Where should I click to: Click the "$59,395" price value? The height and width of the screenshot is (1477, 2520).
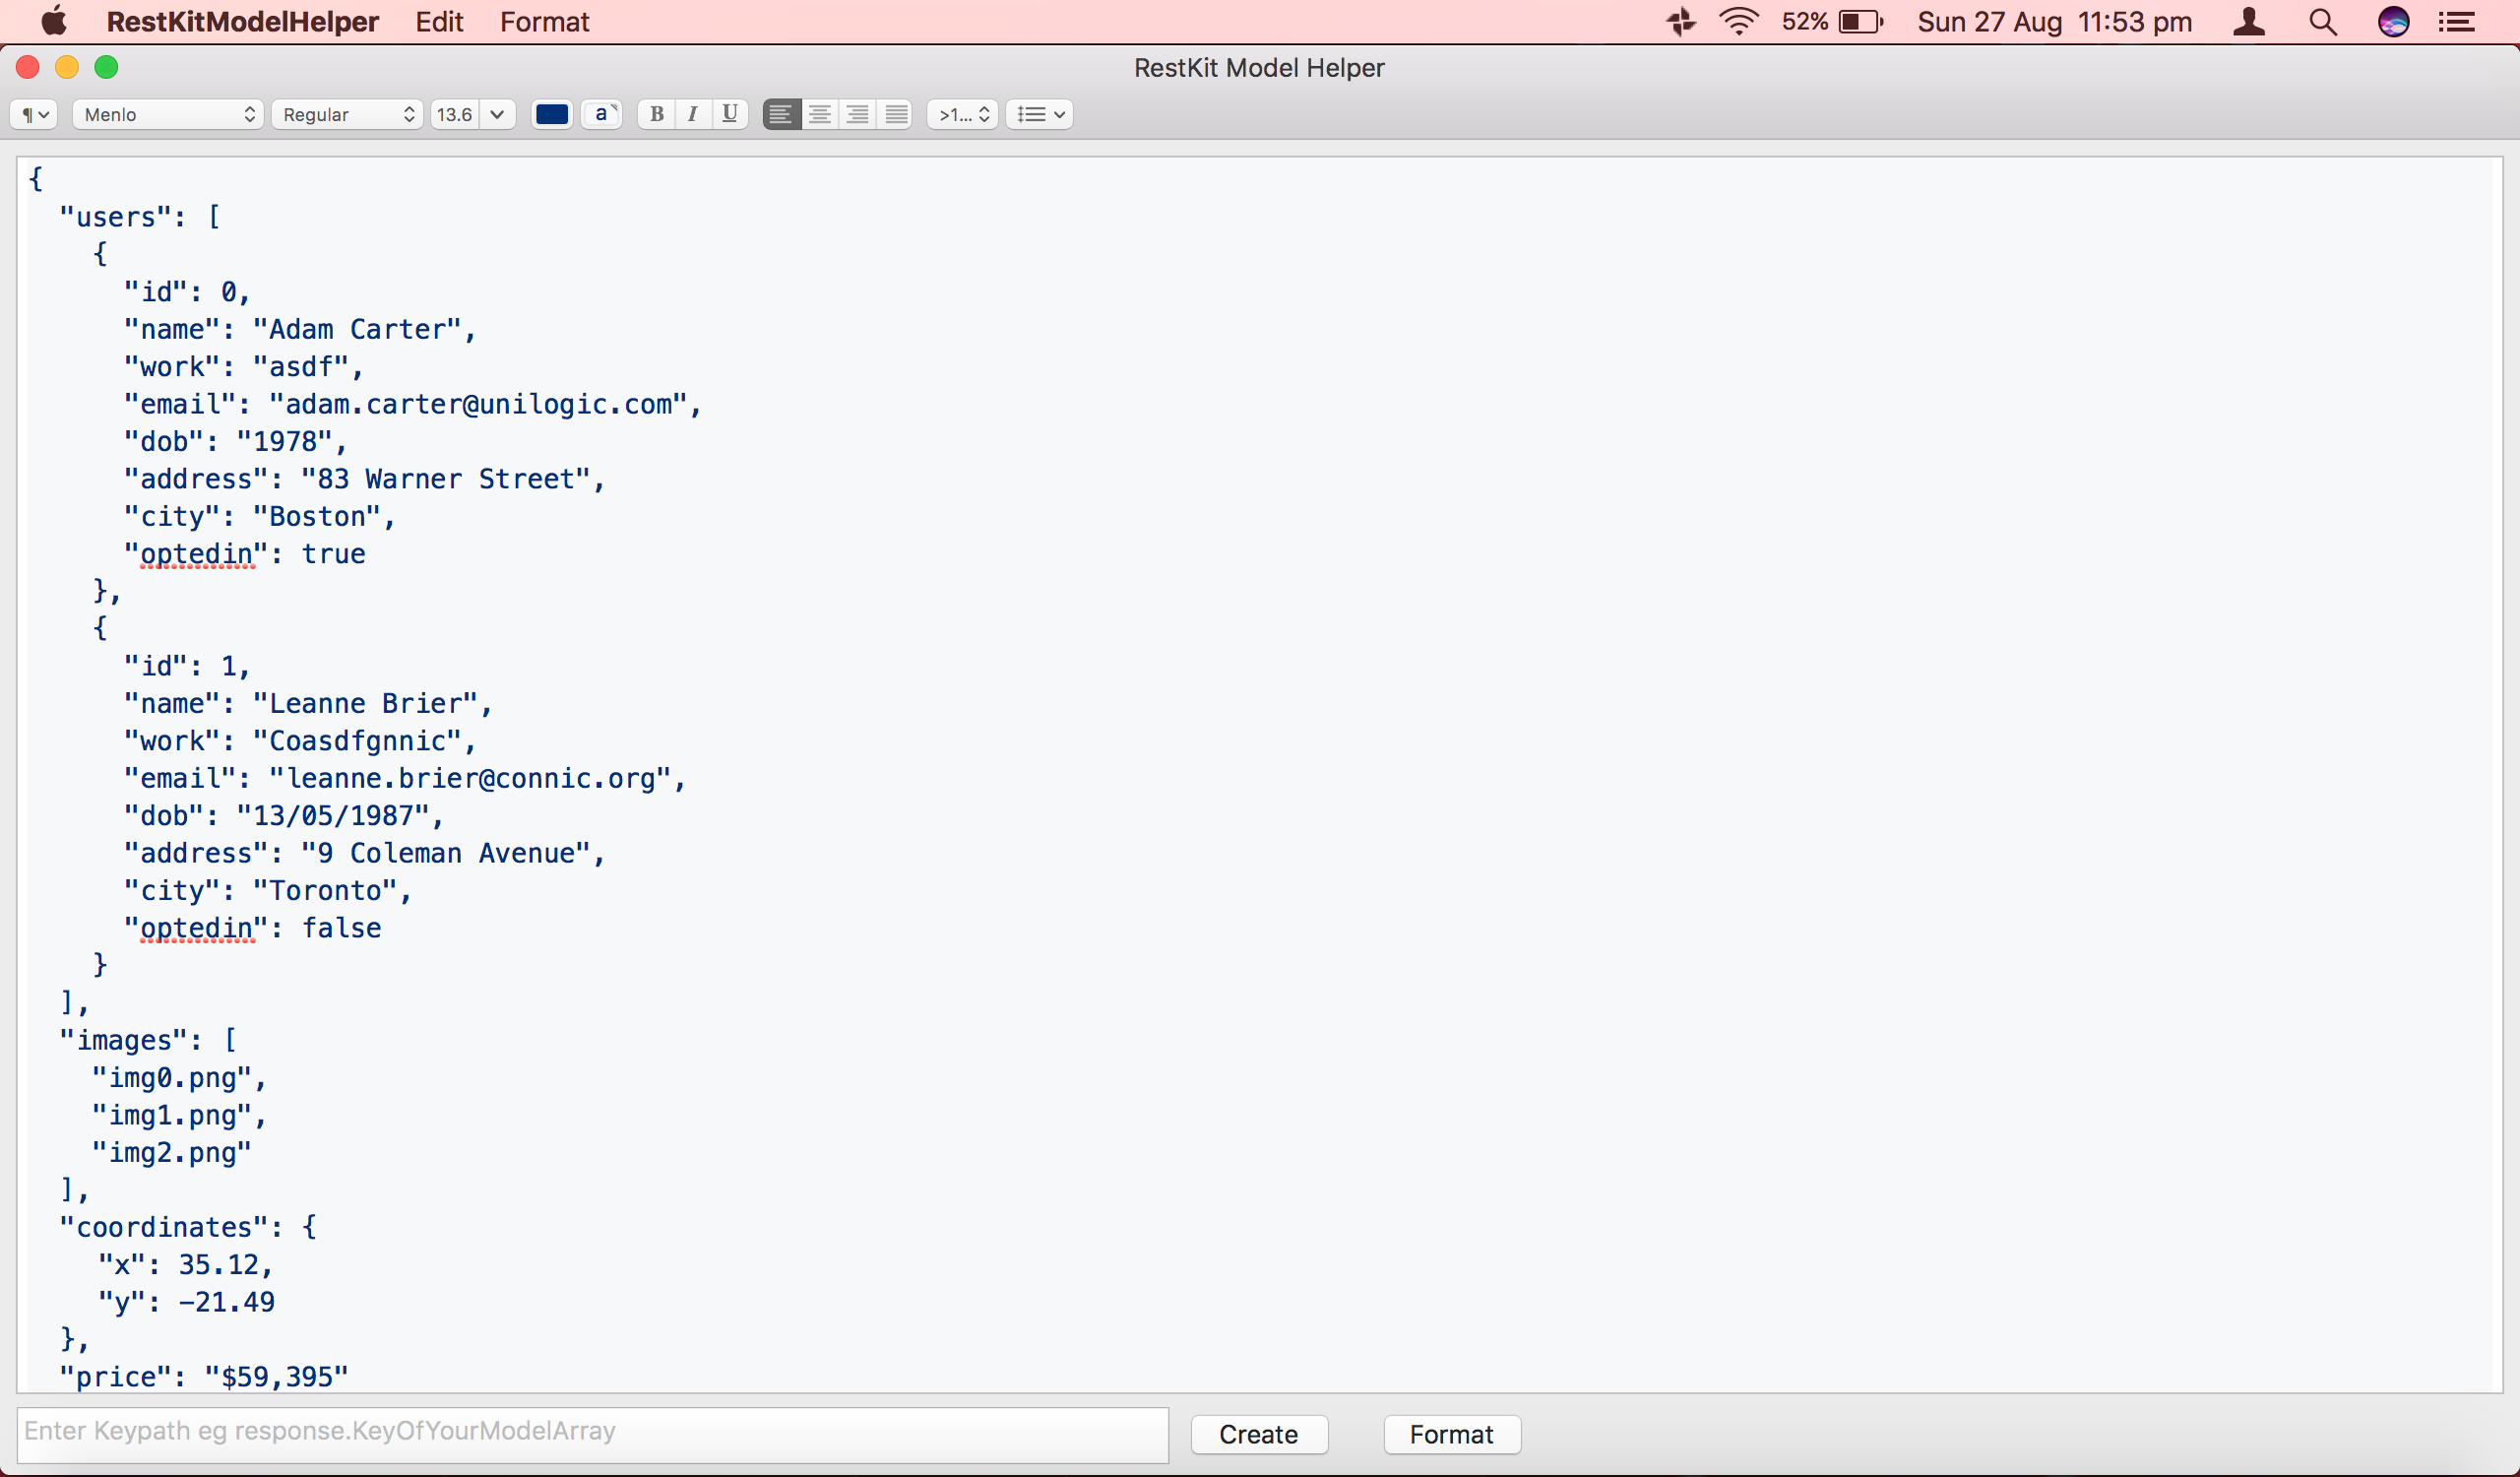click(x=277, y=1377)
